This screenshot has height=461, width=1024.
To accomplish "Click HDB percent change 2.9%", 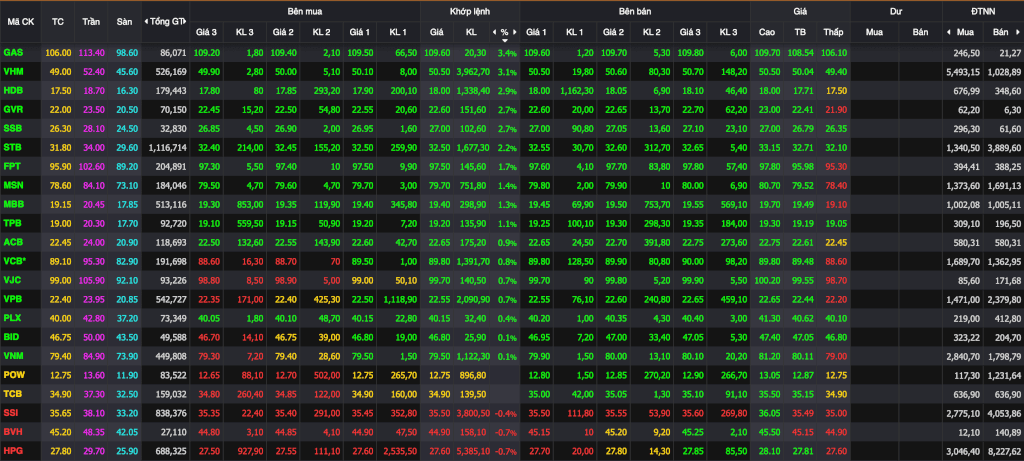I will pos(507,91).
